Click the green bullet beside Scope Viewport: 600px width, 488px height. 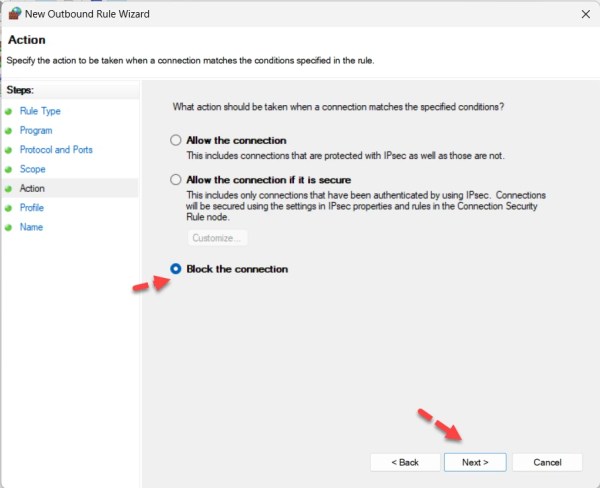[8, 169]
